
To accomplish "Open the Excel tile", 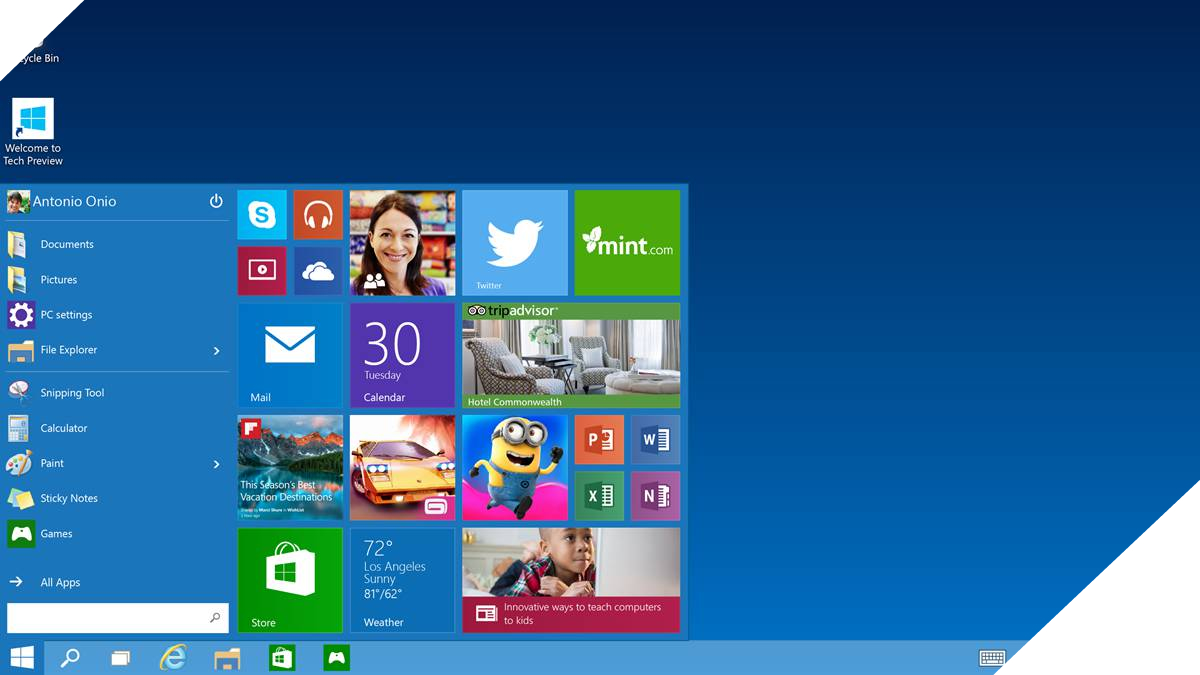I will 598,496.
